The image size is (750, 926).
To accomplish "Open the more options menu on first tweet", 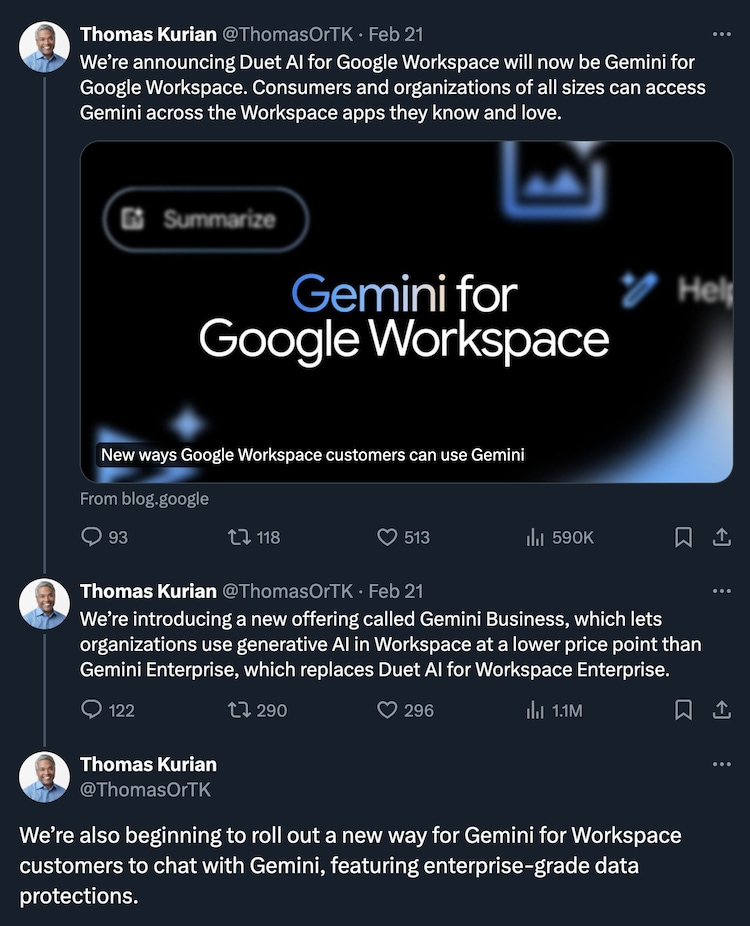I will click(x=721, y=34).
